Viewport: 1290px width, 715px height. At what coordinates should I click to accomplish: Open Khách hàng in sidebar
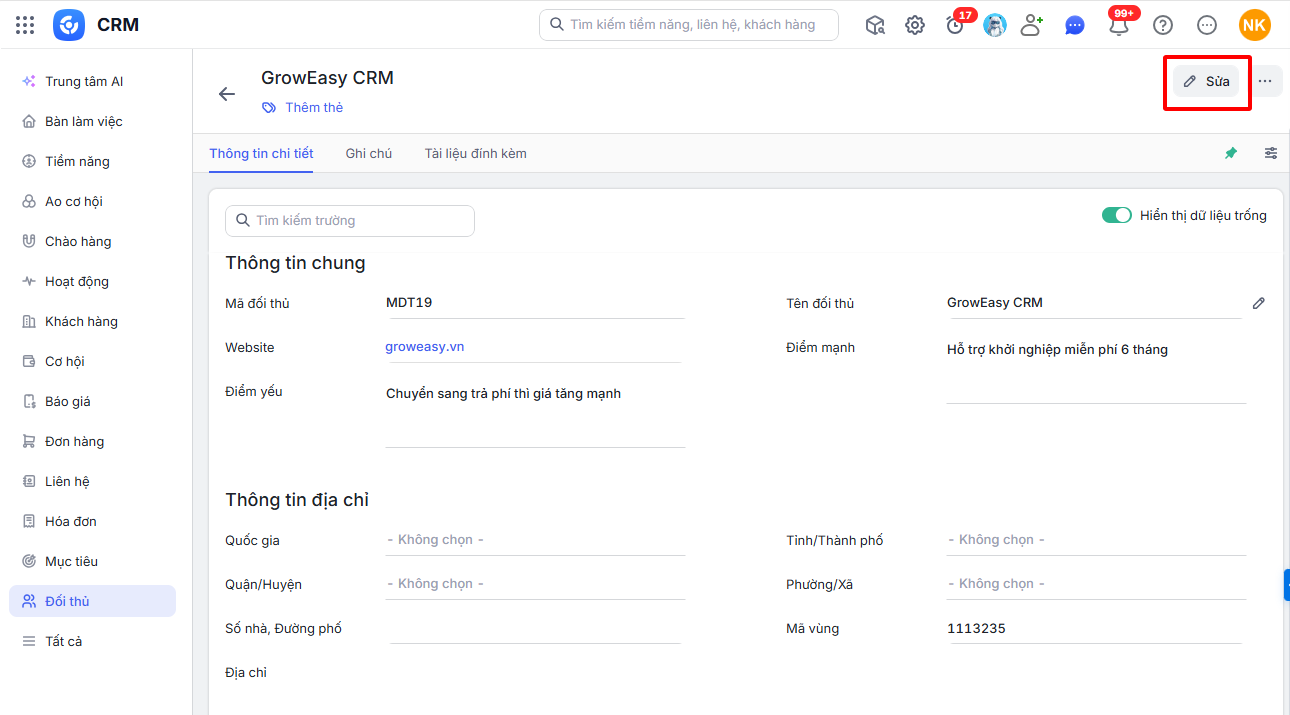click(x=92, y=321)
